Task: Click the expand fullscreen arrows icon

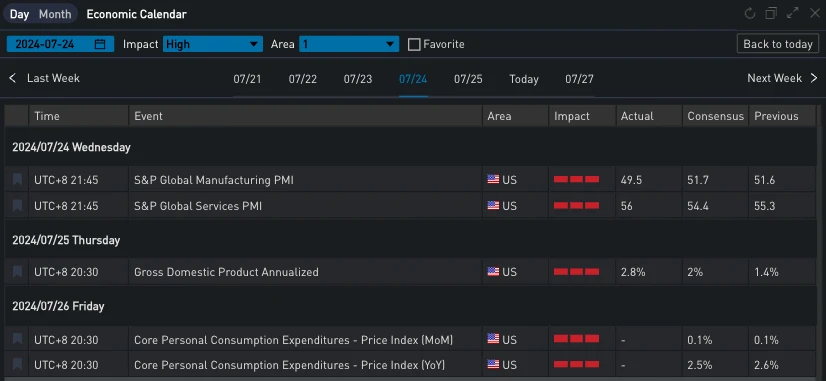Action: tap(792, 14)
